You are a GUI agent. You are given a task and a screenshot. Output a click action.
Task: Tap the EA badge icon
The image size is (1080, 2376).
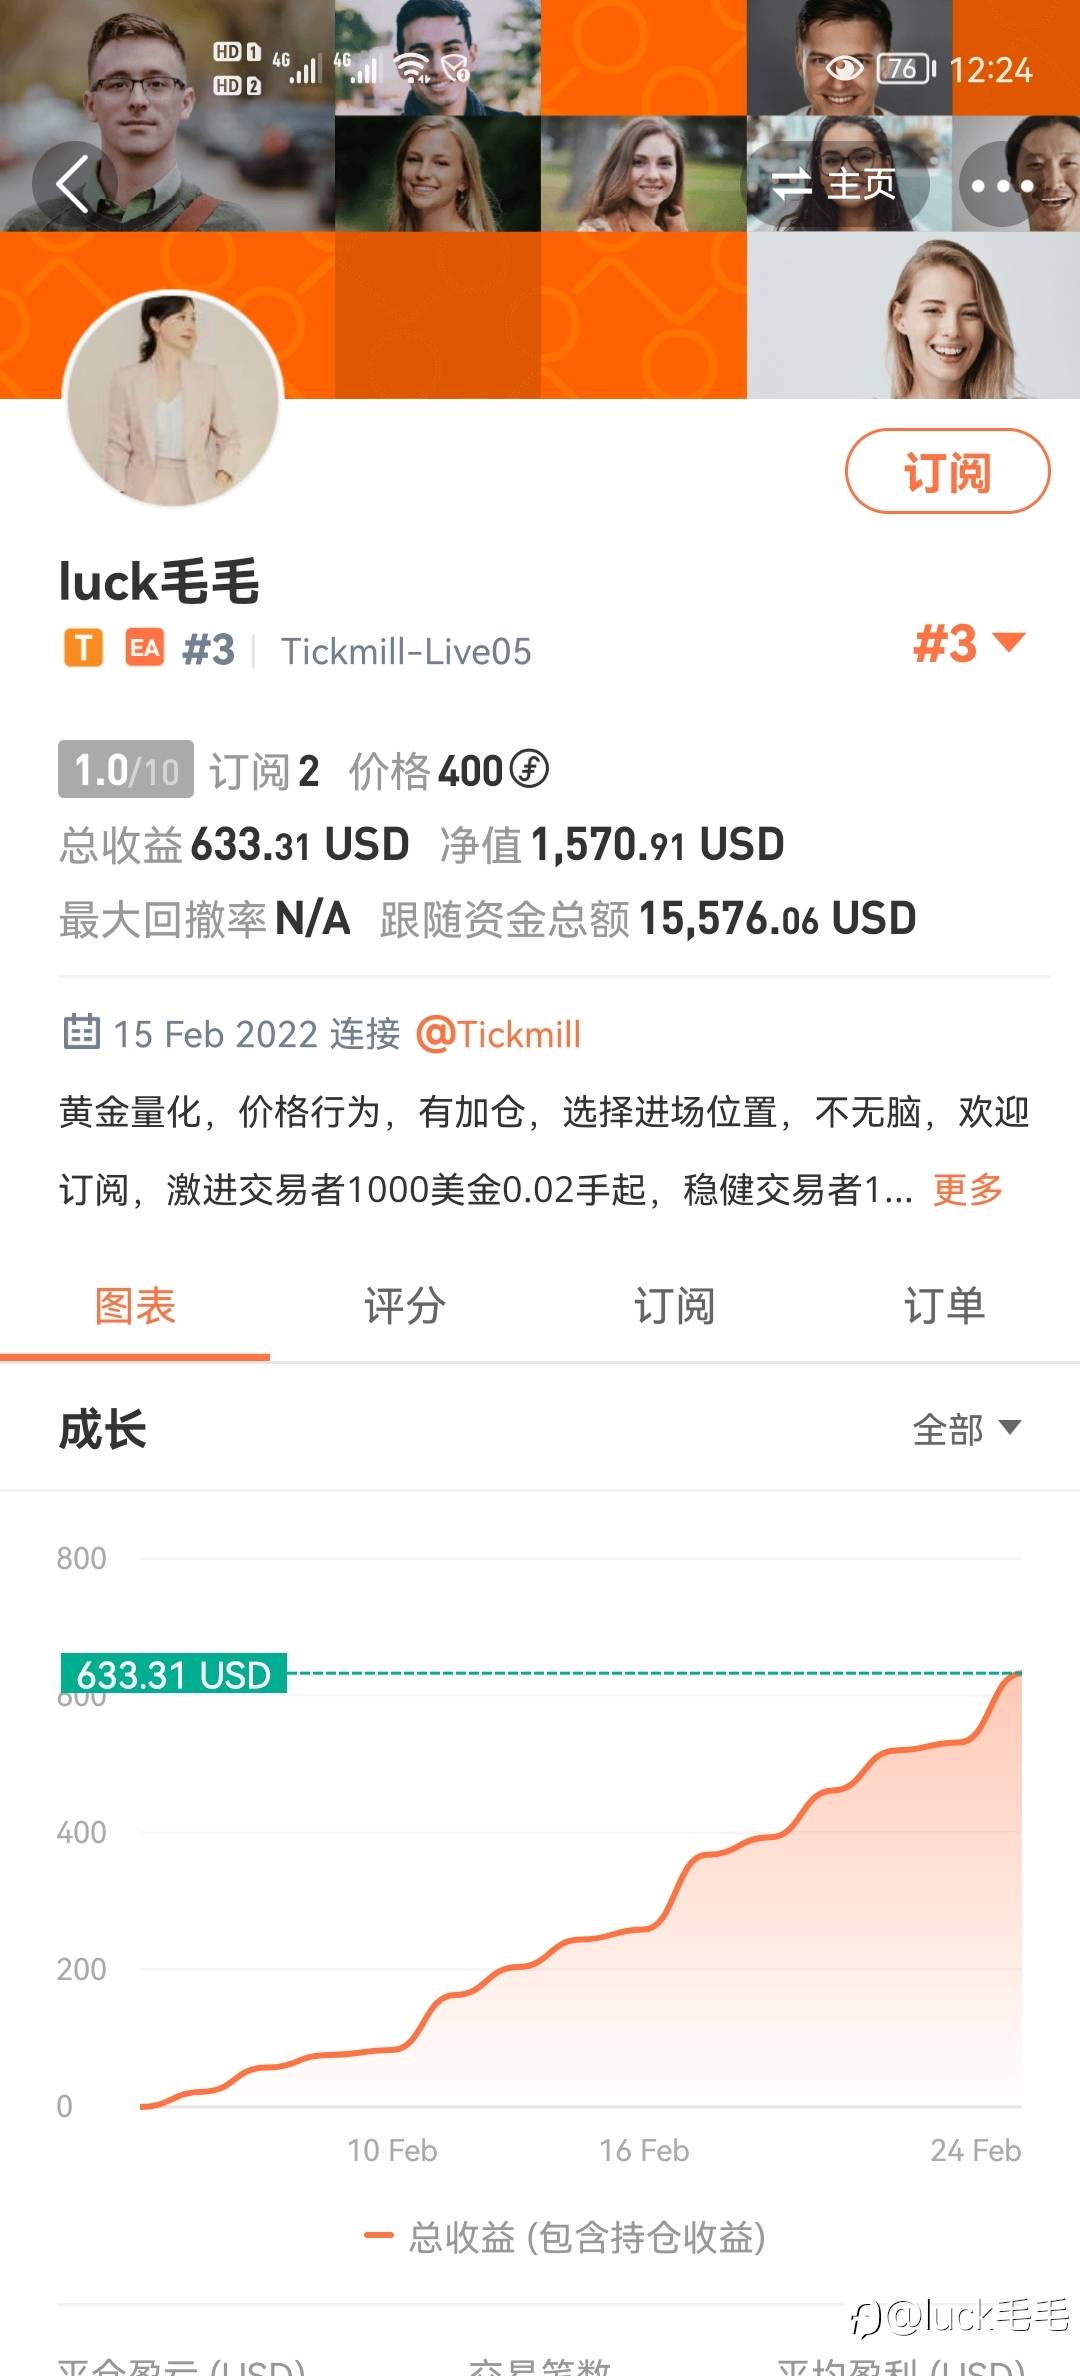click(x=145, y=648)
